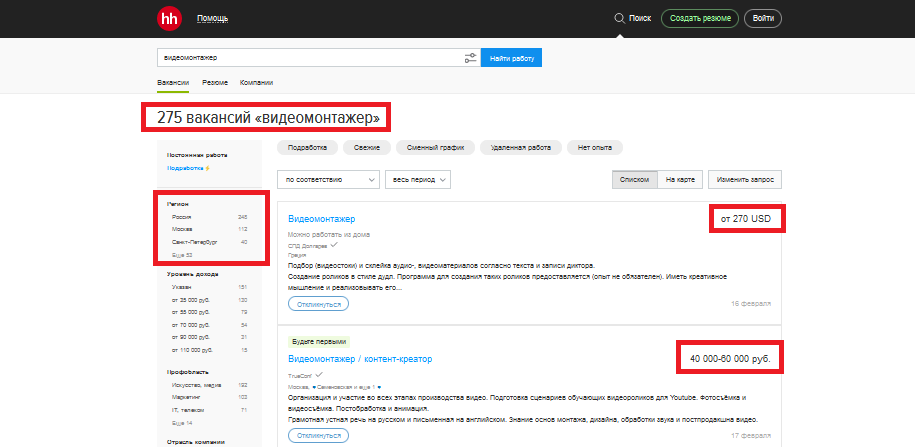Click the 'Изменить запрос' button
Viewport: 915px width, 447px height.
(x=745, y=179)
